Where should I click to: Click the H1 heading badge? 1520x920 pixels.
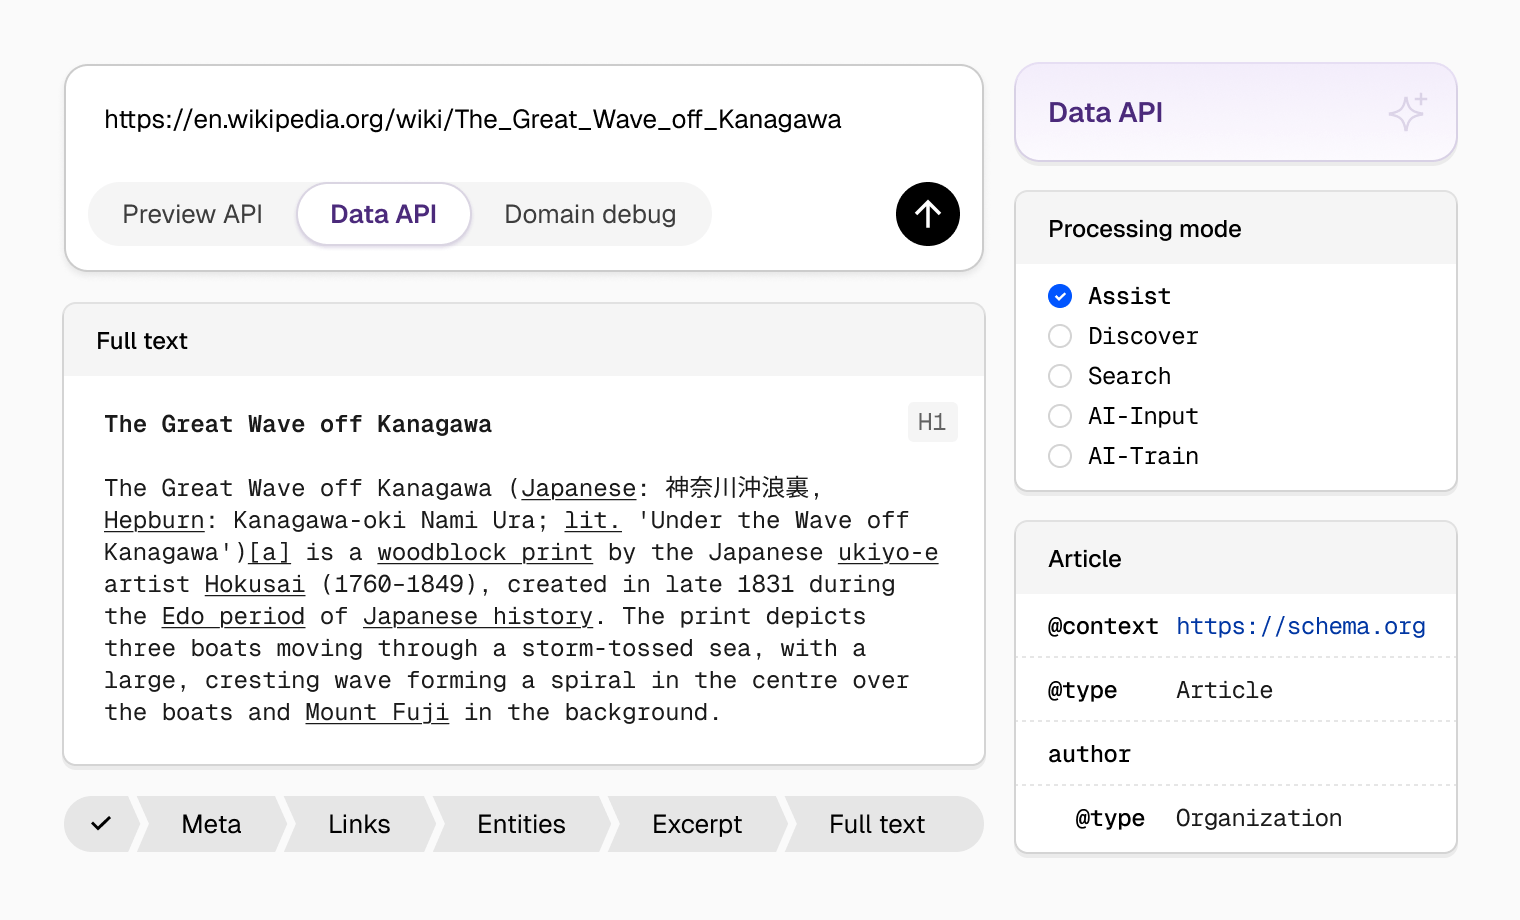pos(932,422)
